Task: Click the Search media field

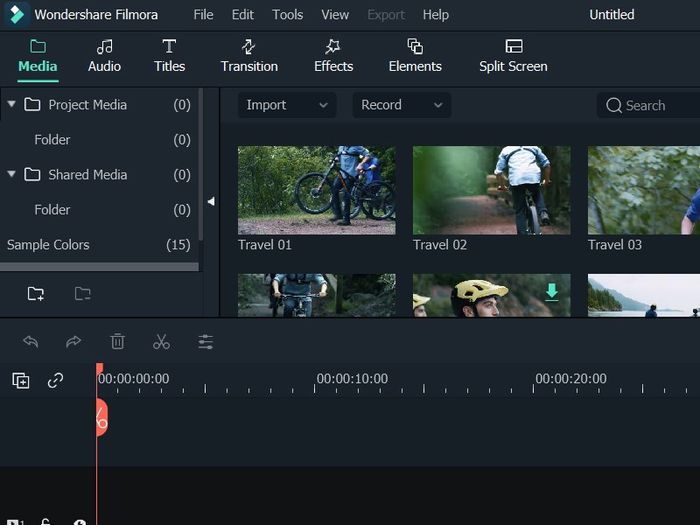Action: point(648,105)
